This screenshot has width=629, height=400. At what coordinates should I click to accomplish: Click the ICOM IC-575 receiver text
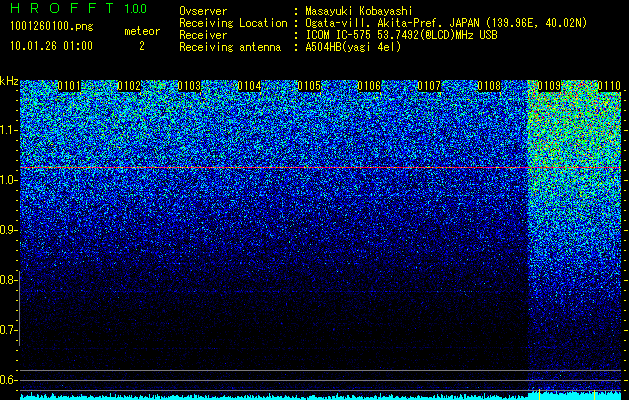click(401, 35)
